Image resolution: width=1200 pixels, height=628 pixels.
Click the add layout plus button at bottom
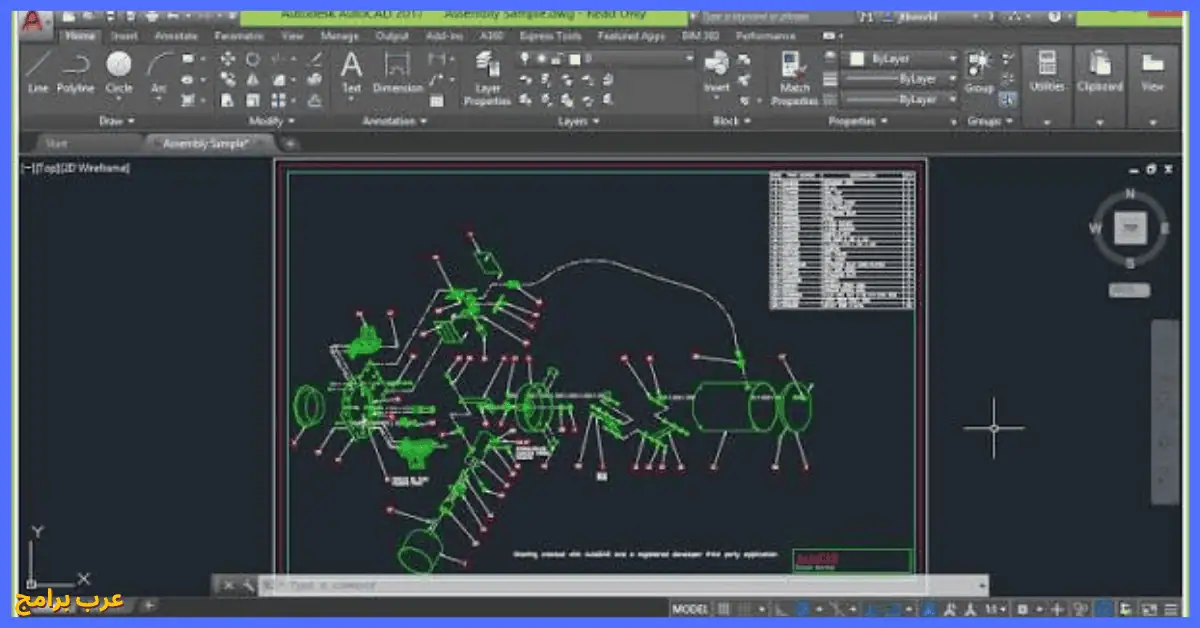pyautogui.click(x=149, y=604)
